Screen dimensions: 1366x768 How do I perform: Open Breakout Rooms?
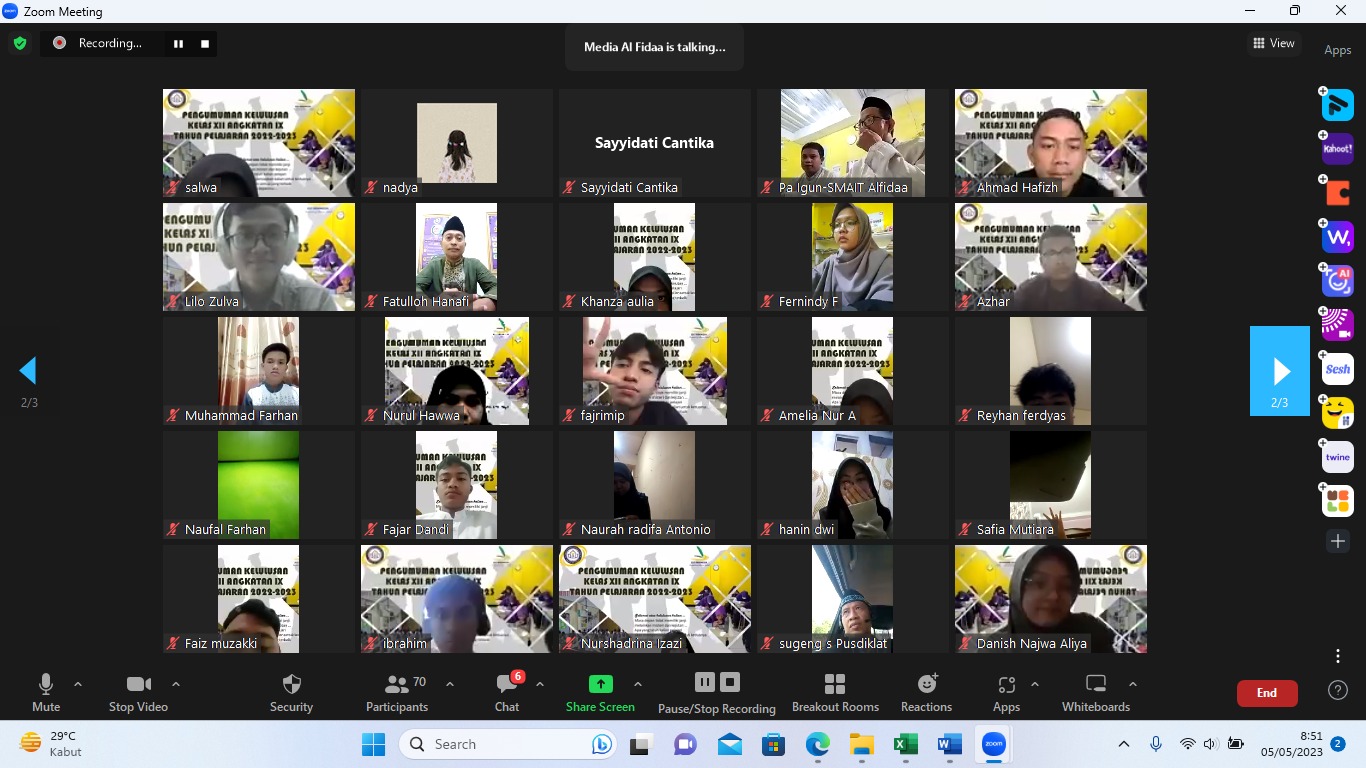[x=835, y=692]
